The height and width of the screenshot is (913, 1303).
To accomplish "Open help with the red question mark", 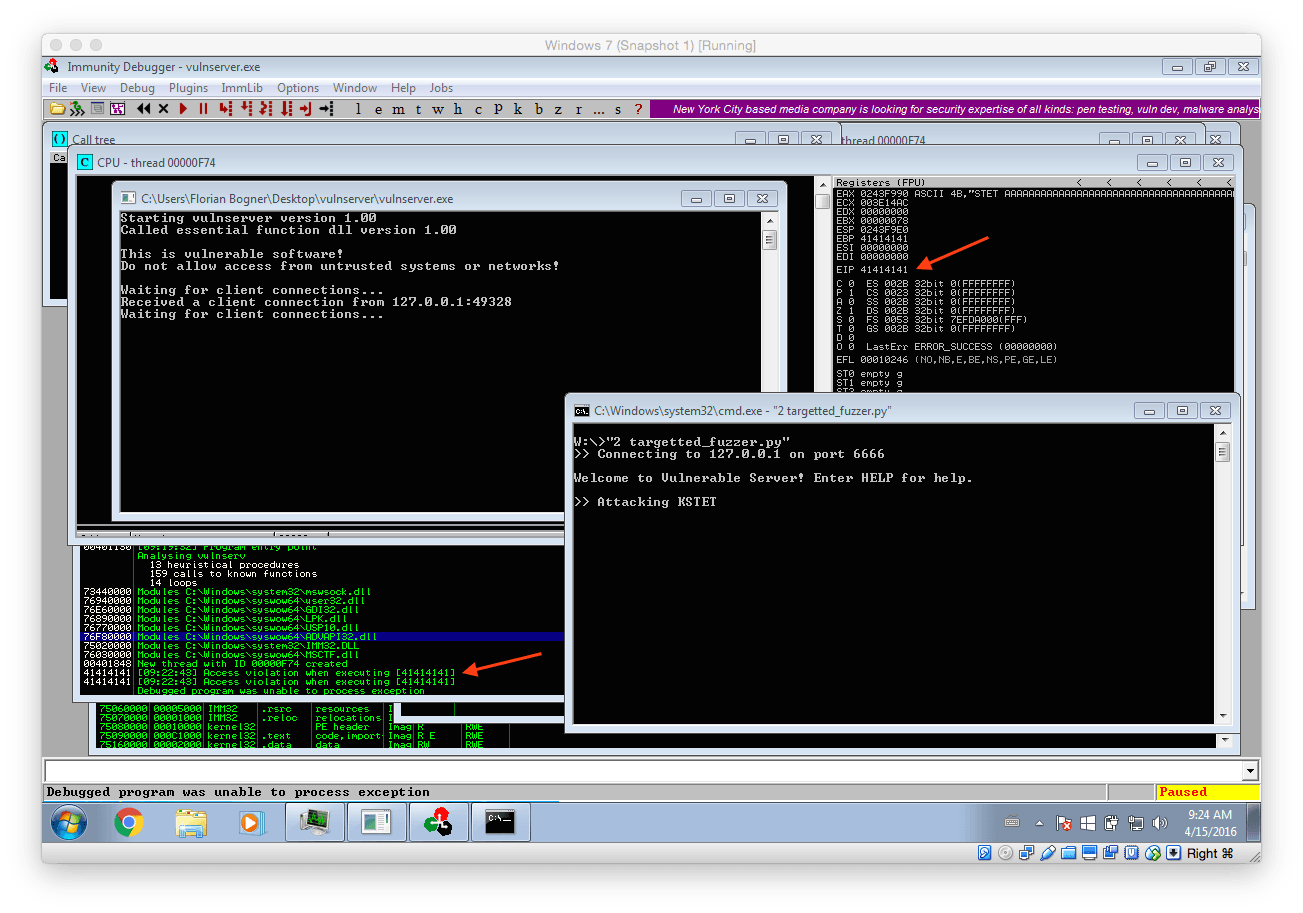I will (x=638, y=109).
